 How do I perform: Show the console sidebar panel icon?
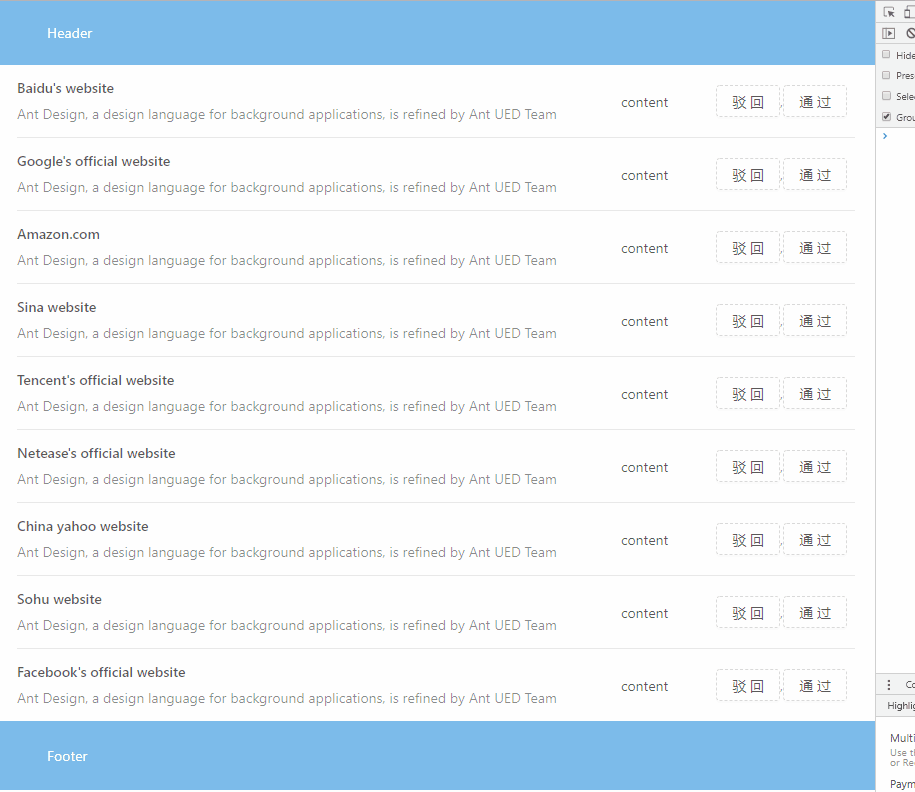[888, 33]
